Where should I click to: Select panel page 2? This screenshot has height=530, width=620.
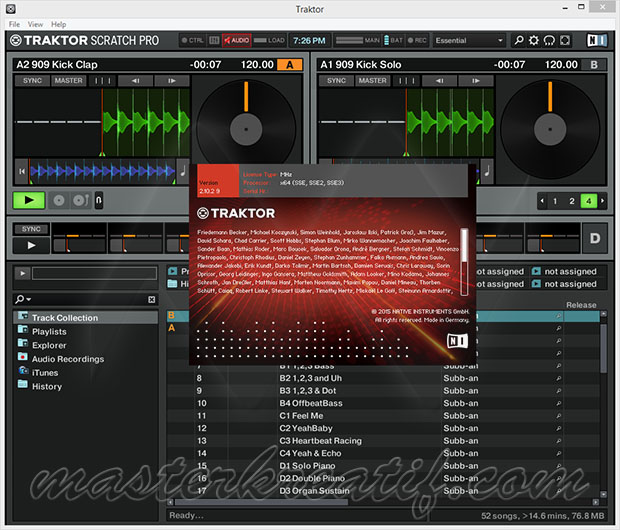pyautogui.click(x=572, y=201)
